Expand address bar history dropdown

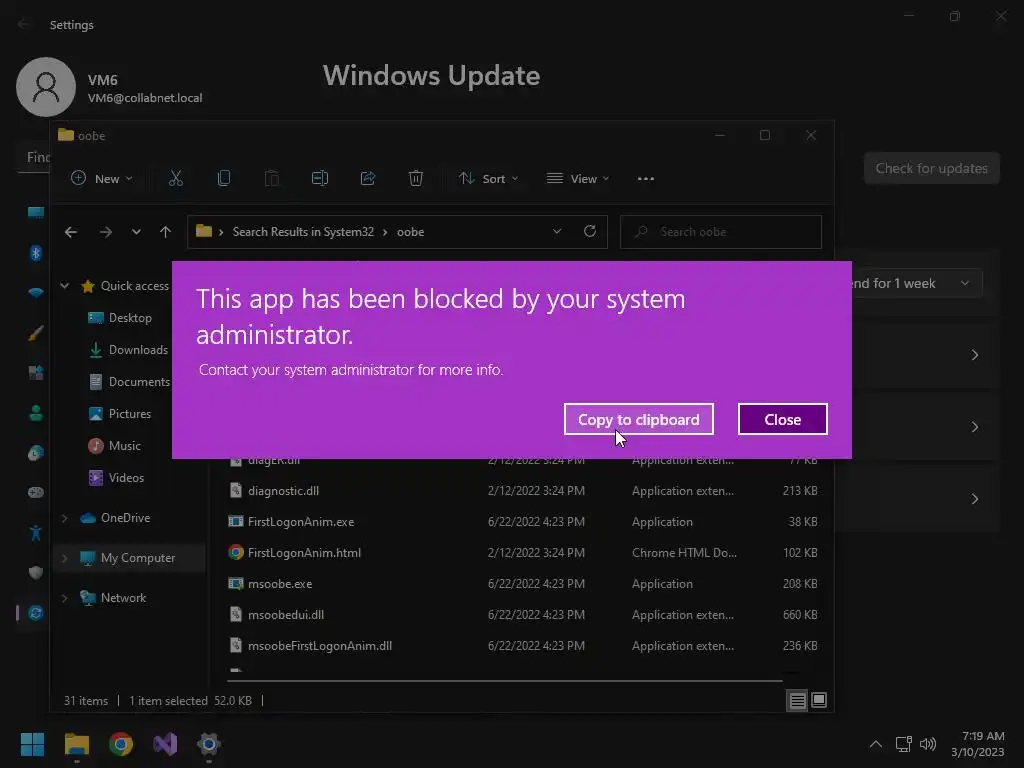click(x=557, y=231)
